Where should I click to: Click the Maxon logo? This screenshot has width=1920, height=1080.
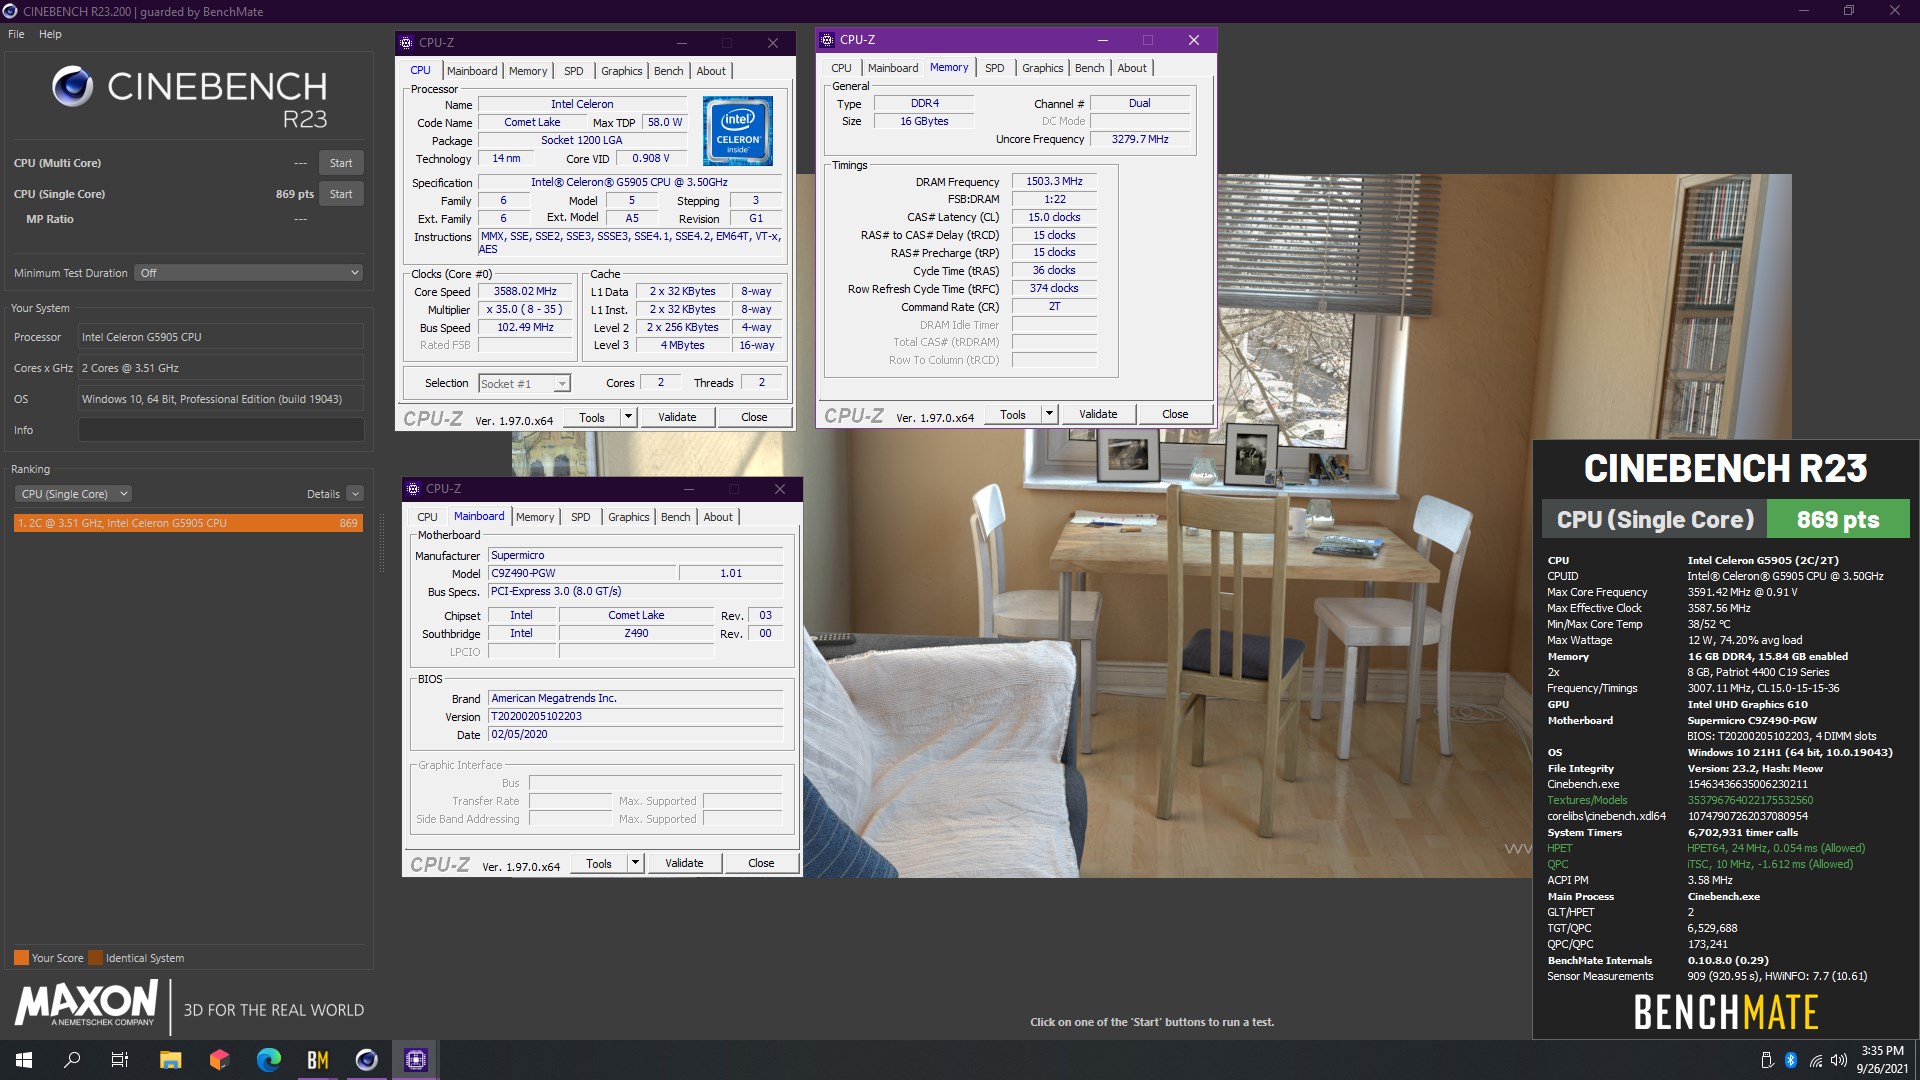pos(87,1003)
